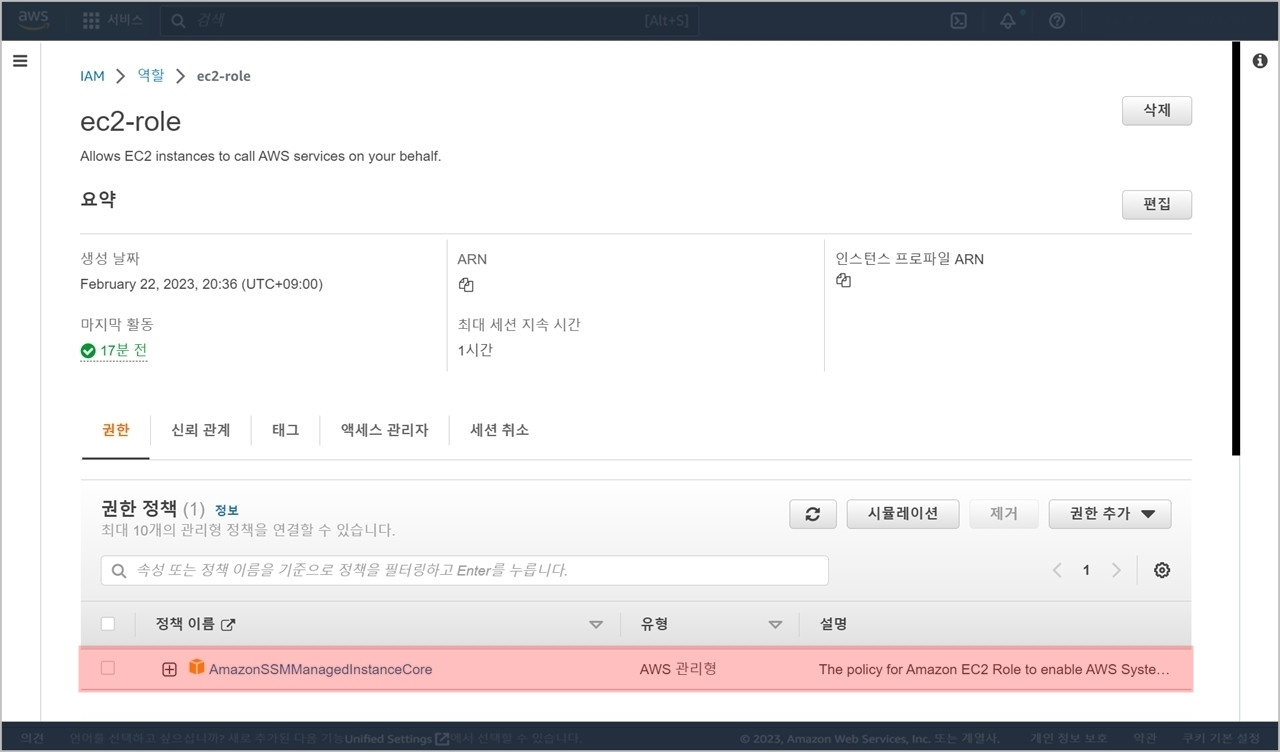Open the info panel icon
The height and width of the screenshot is (752, 1280).
[x=1260, y=61]
